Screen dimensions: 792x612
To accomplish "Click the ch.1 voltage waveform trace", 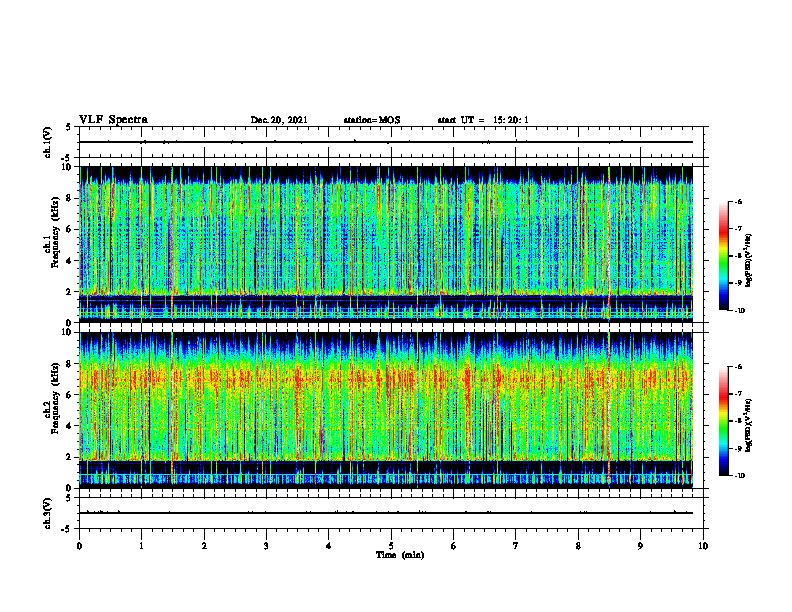I will (386, 142).
